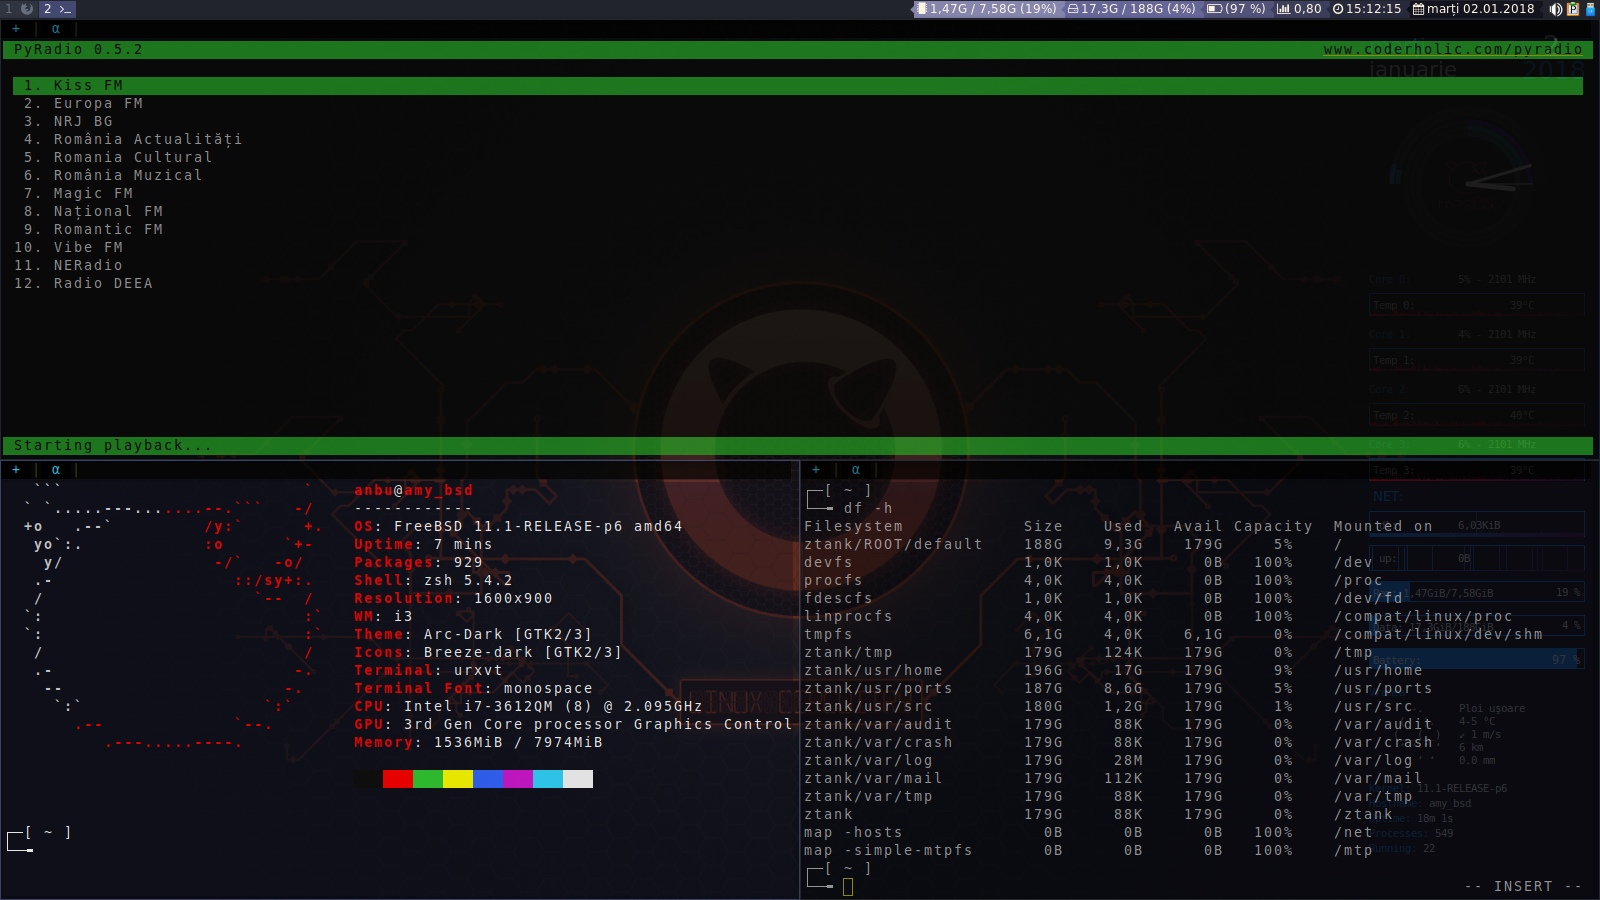Click the Terminal Font: monospace line
Viewport: 1600px width, 900px height.
(x=473, y=689)
